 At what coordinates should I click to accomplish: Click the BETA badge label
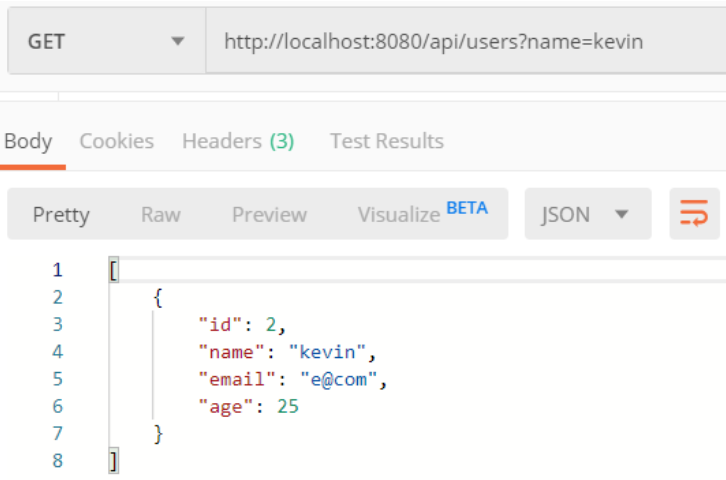click(x=467, y=208)
